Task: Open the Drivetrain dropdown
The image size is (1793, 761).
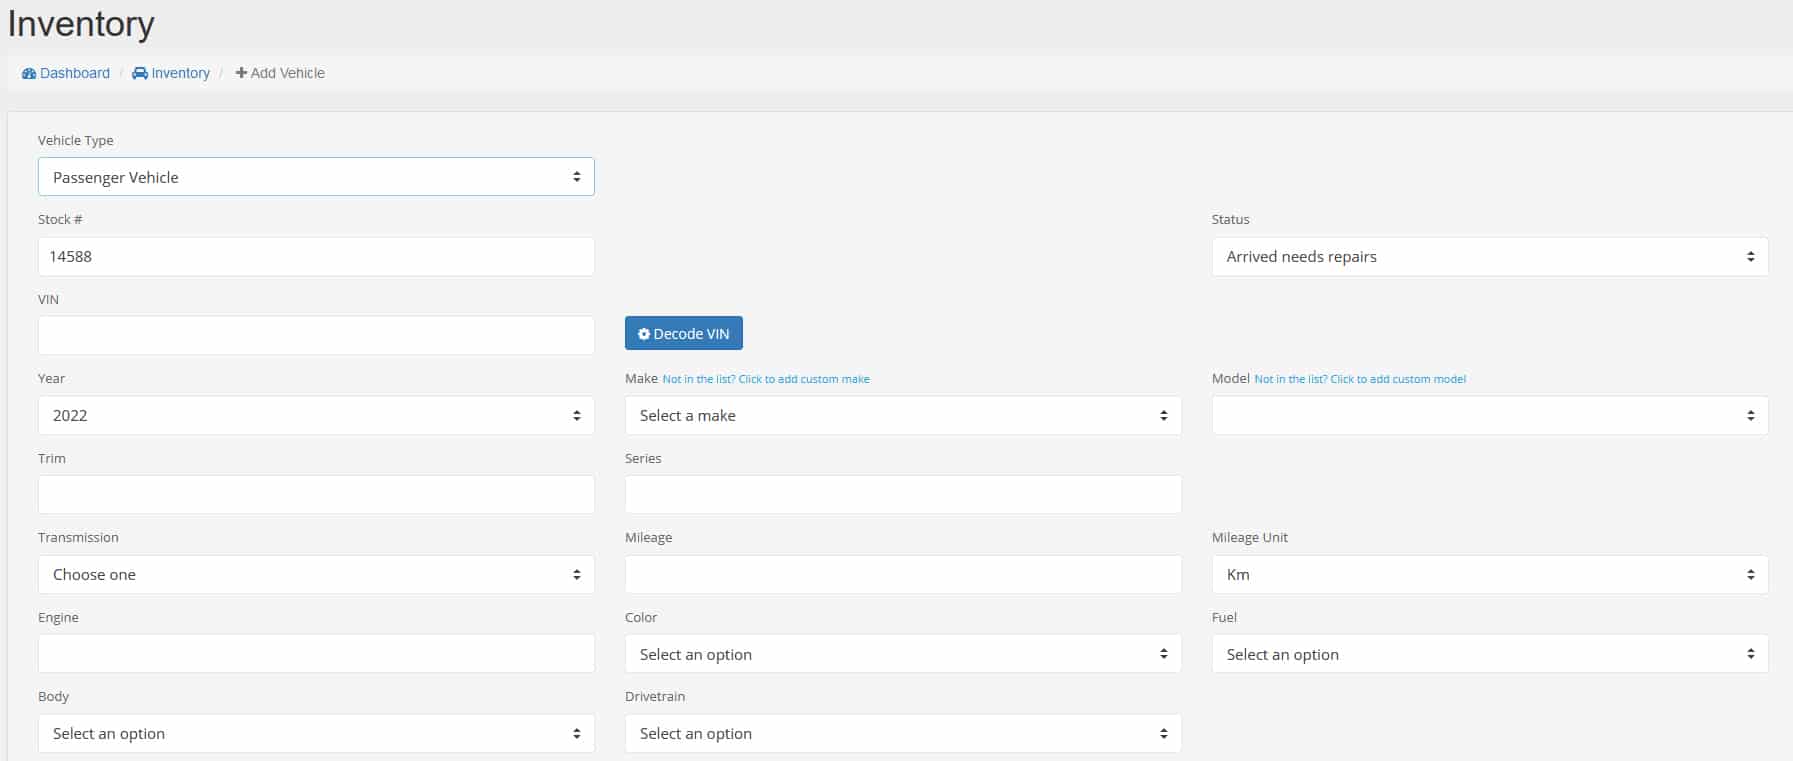Action: [x=903, y=733]
